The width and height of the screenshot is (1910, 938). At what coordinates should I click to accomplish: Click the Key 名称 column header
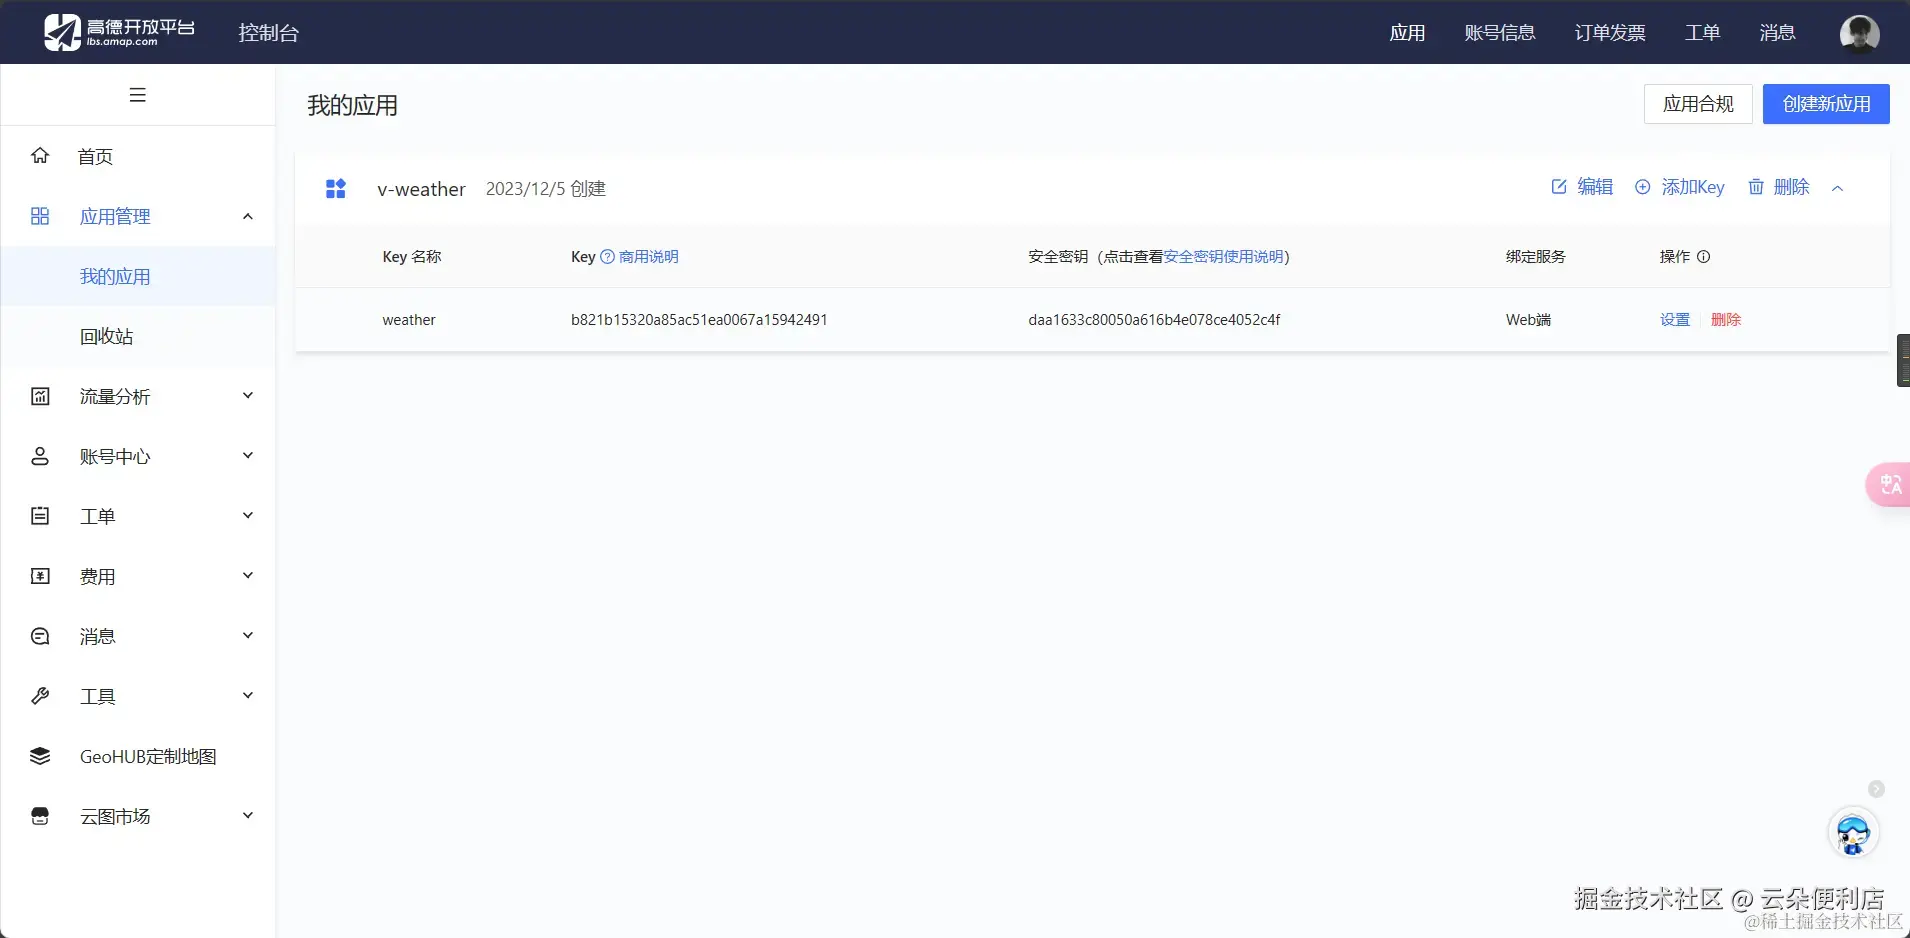(412, 257)
